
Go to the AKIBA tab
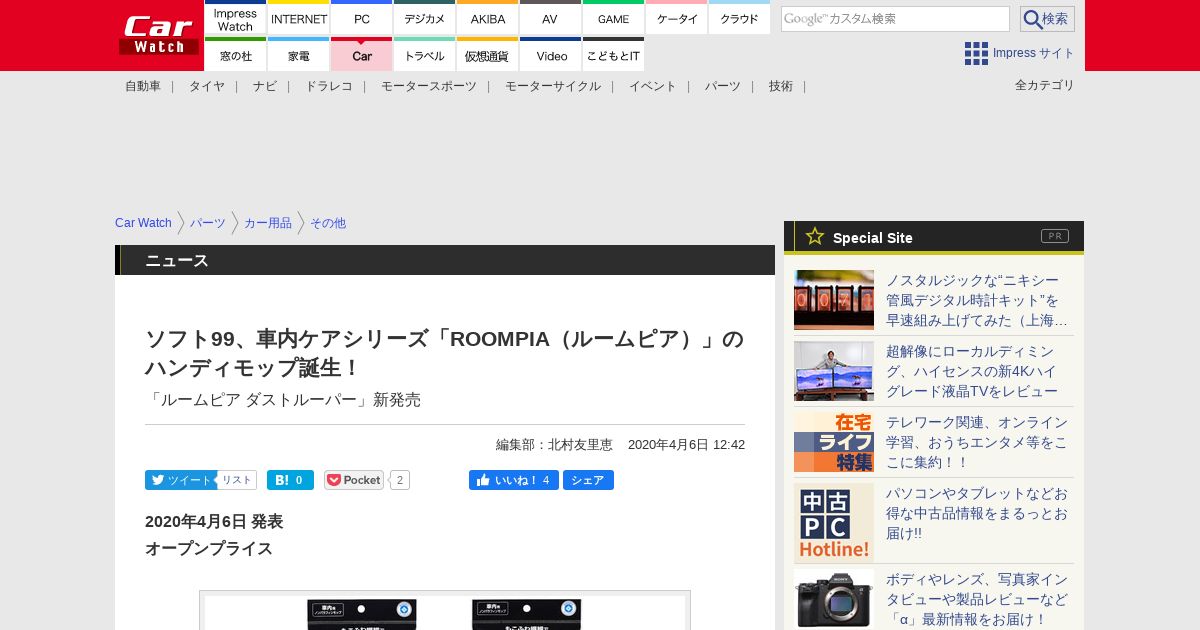[488, 18]
